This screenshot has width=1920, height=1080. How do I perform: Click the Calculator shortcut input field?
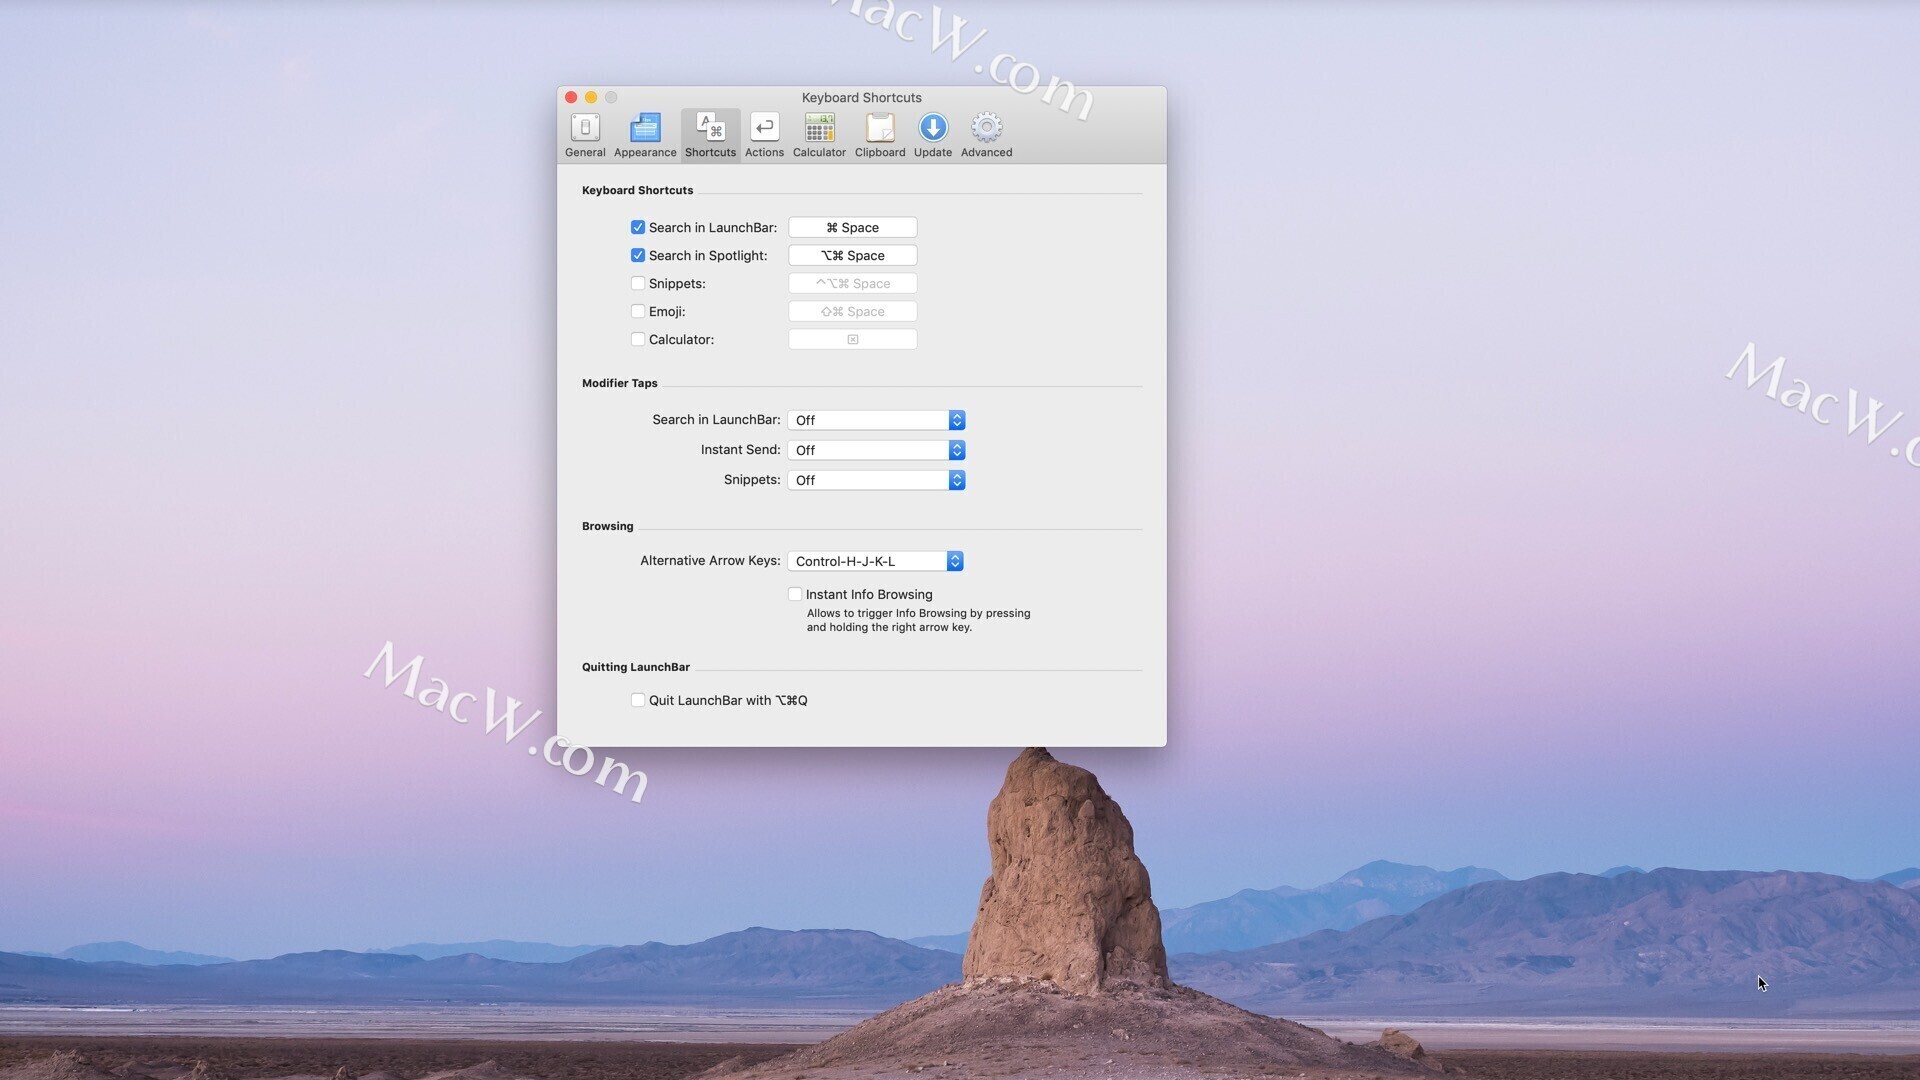(853, 339)
